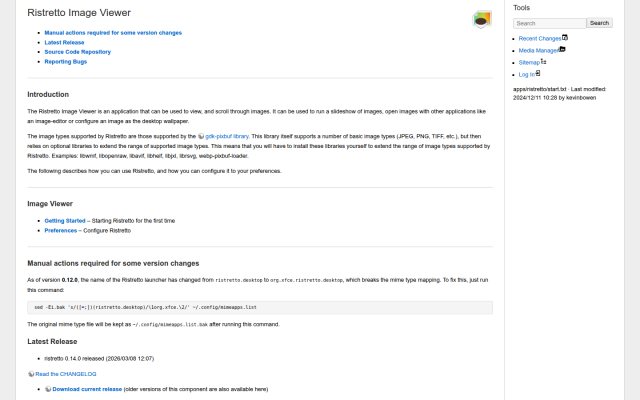Open the Media Manager link

539,51
